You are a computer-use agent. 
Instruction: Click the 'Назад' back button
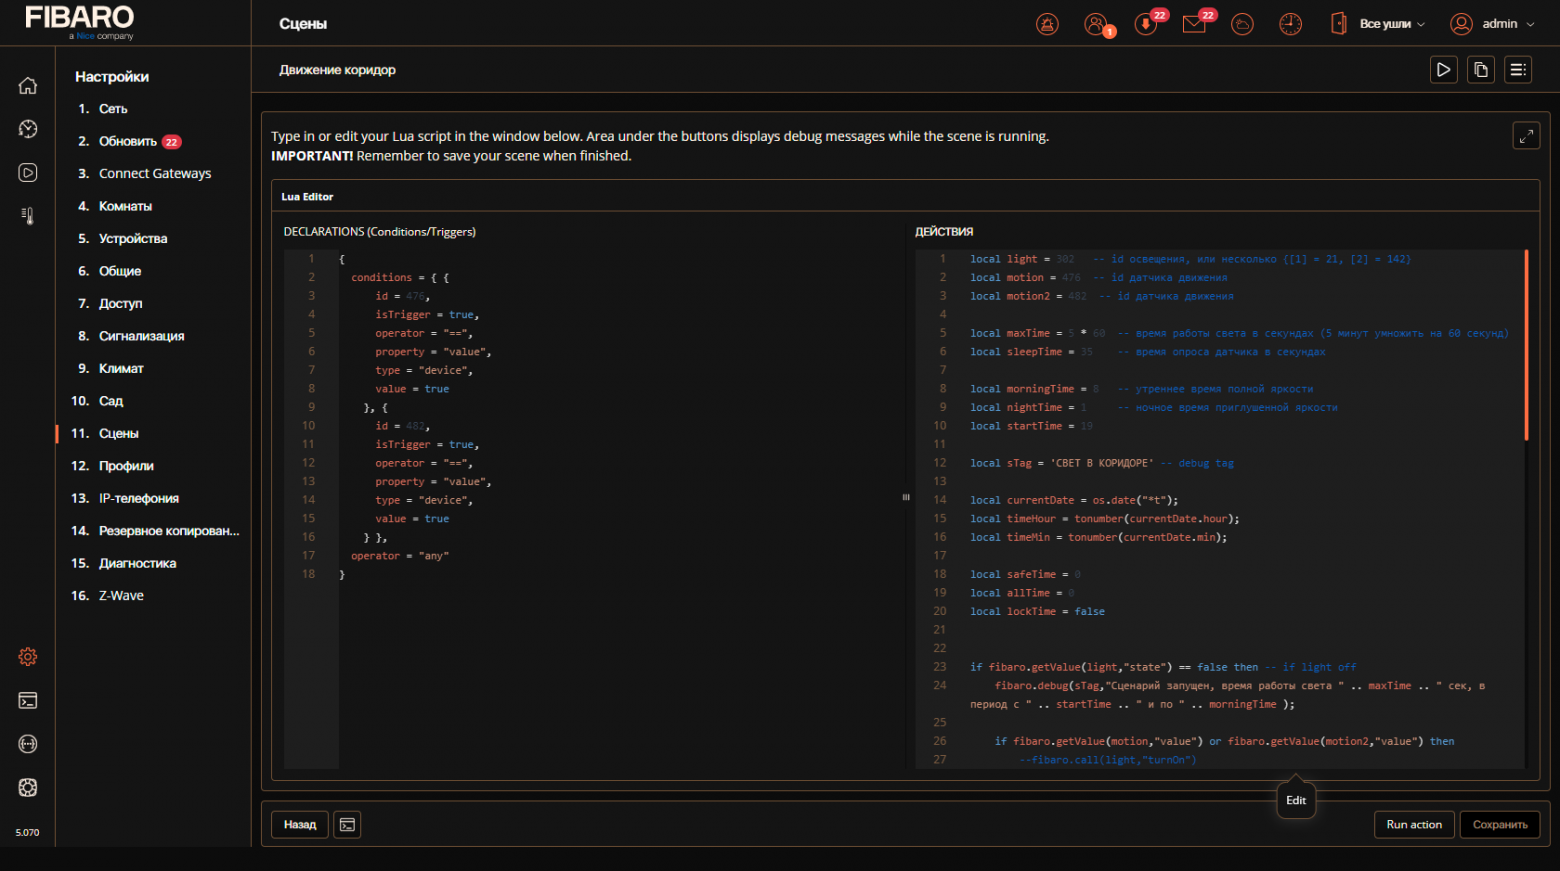(300, 824)
